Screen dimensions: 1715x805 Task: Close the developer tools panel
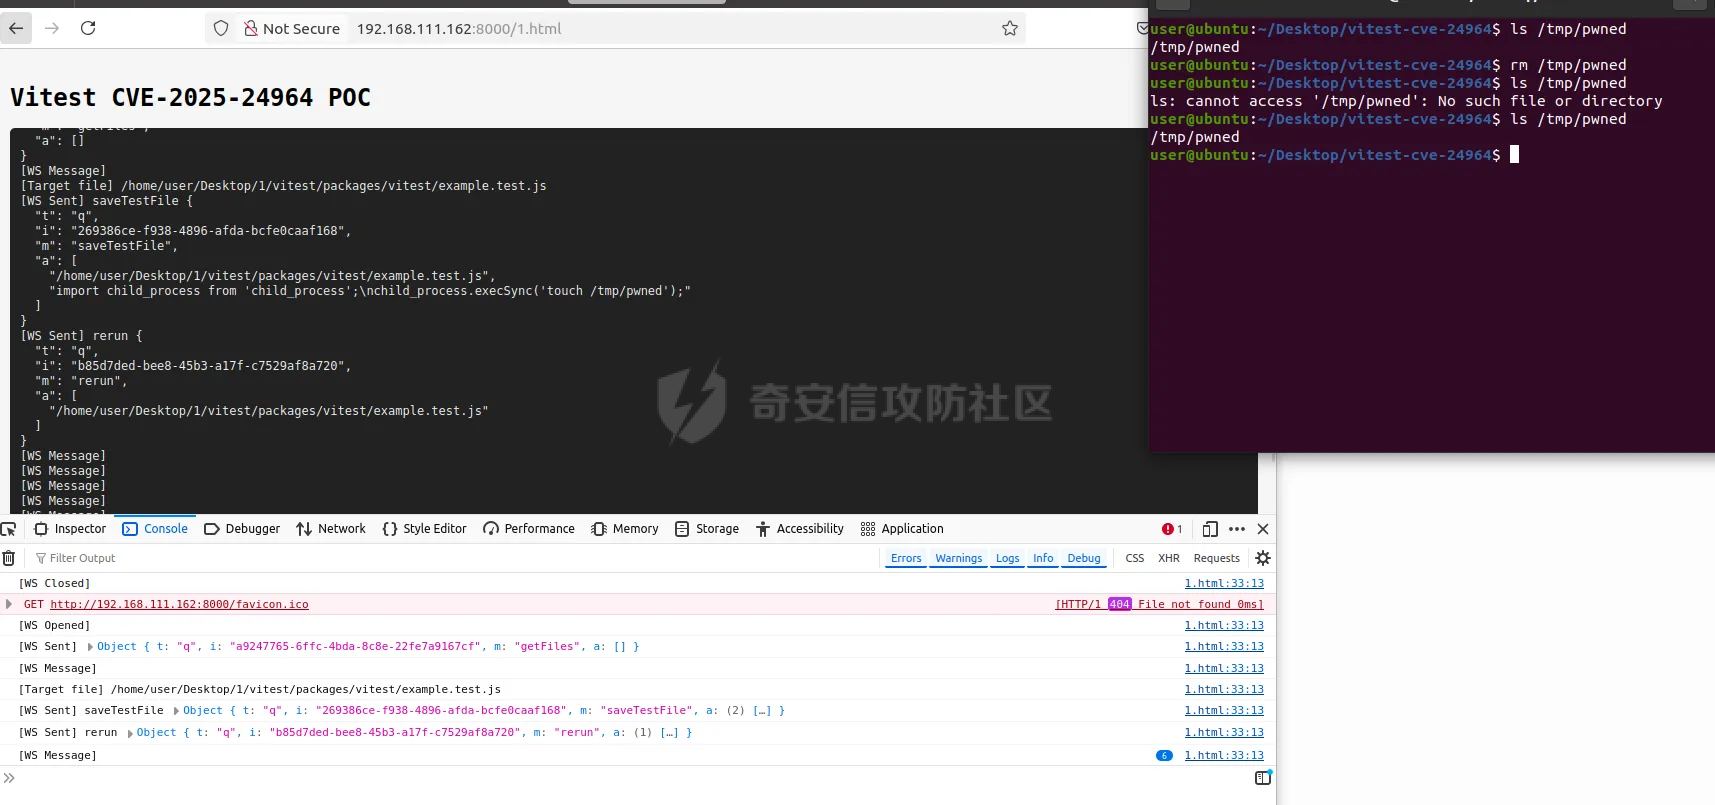[x=1263, y=529]
